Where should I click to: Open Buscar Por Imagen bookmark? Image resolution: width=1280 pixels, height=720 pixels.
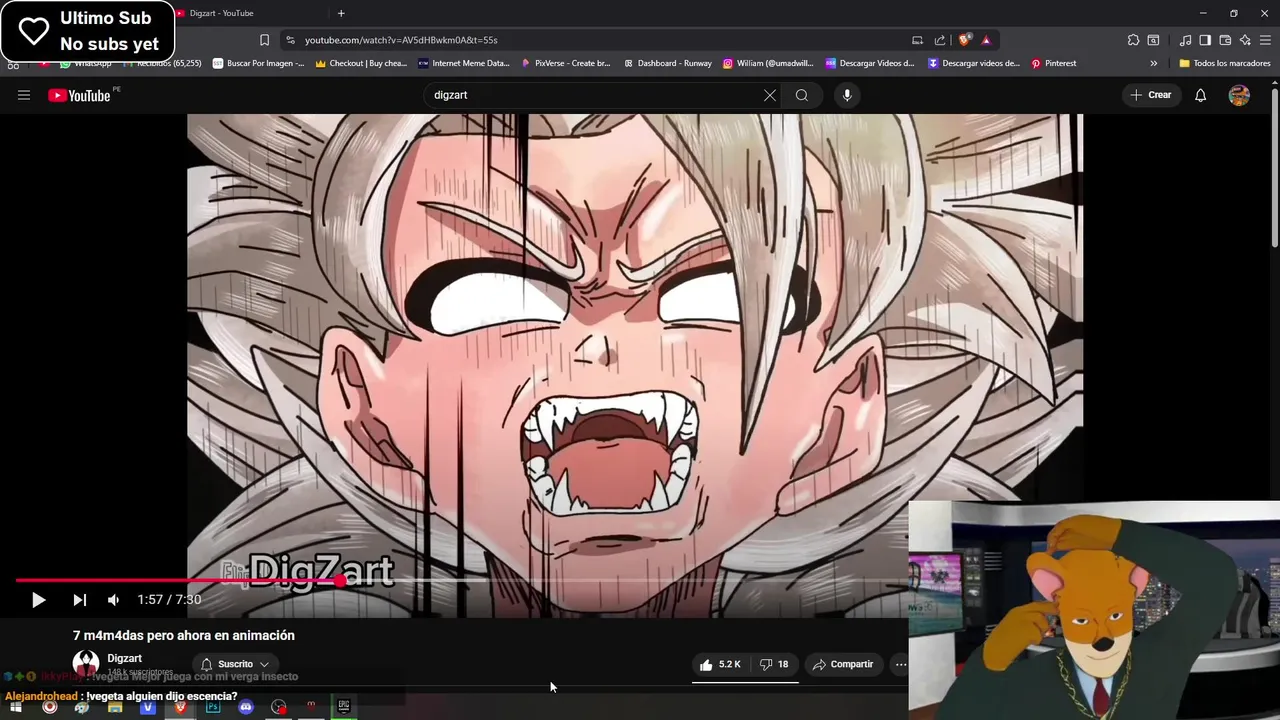[x=258, y=63]
